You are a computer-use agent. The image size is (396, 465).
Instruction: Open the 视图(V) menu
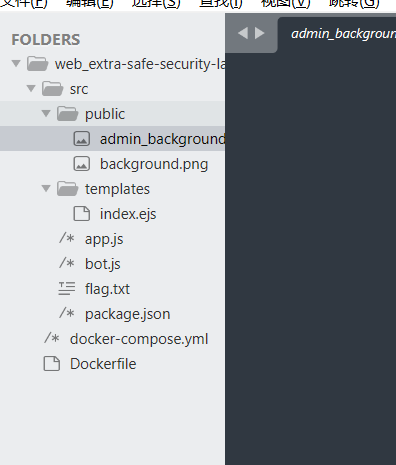(285, 3)
